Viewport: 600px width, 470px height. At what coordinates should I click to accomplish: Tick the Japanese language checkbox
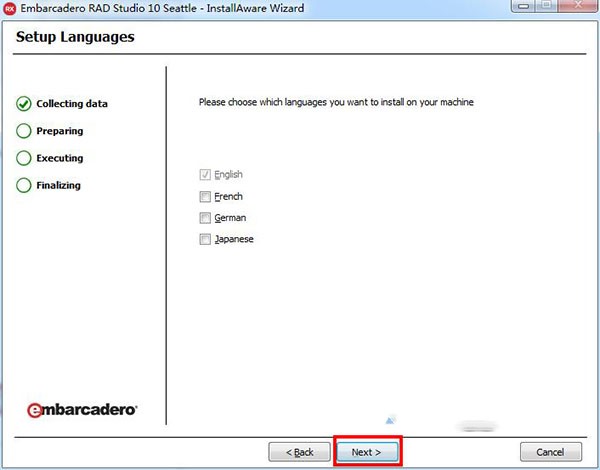tap(205, 239)
